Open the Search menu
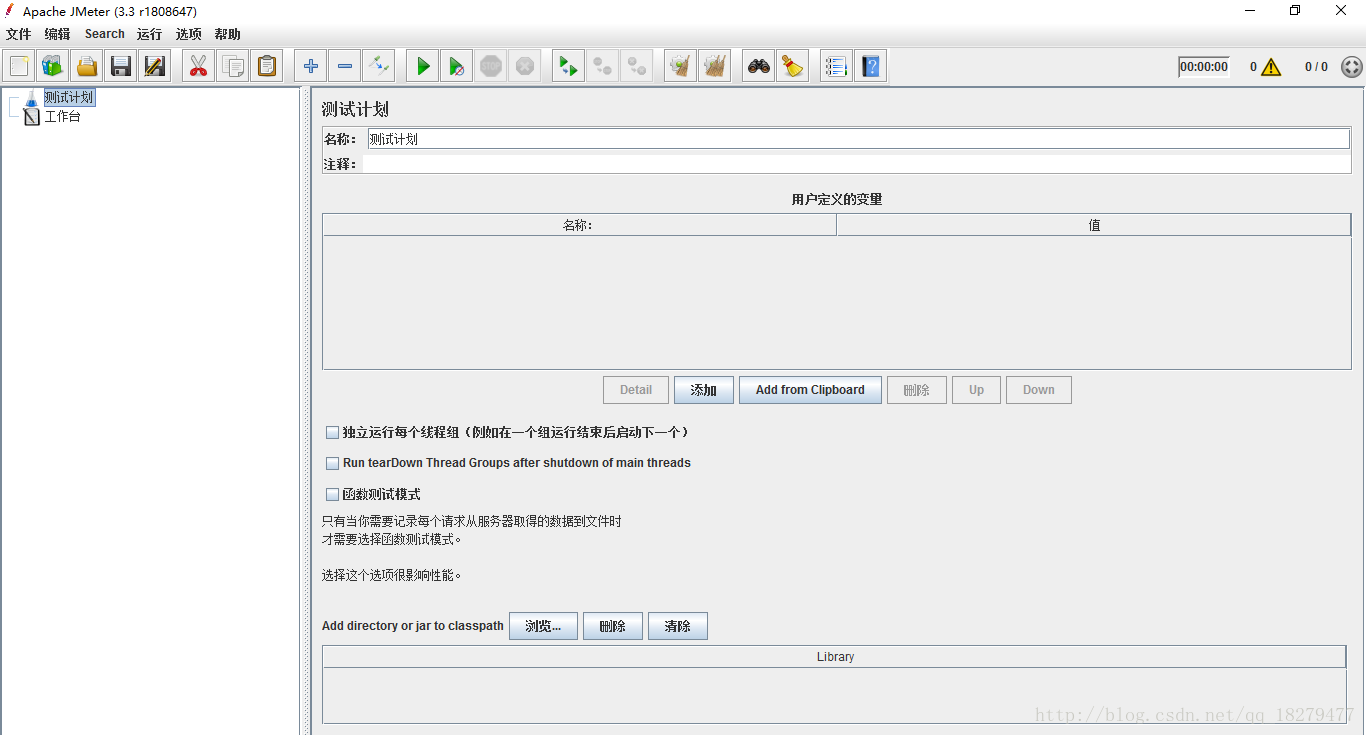This screenshot has width=1366, height=735. pos(105,34)
